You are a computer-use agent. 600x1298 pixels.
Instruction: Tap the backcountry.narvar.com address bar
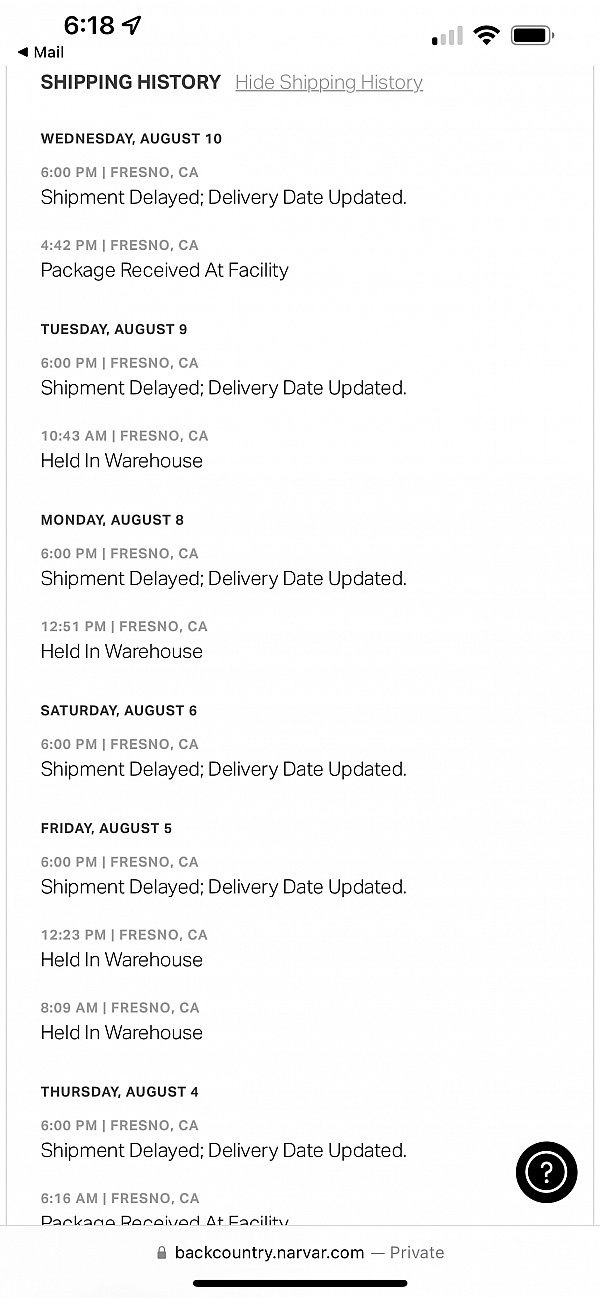coord(270,1253)
